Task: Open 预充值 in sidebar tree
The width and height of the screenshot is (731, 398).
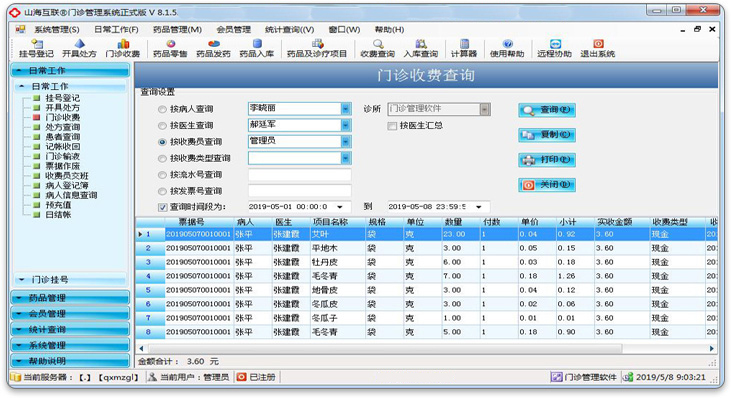Action: [58, 205]
